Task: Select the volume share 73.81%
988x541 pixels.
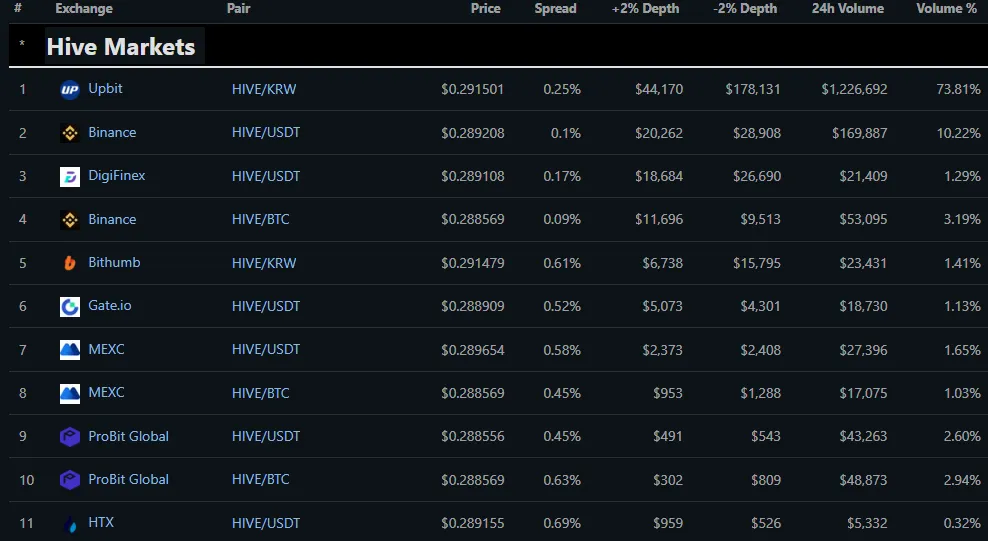Action: (958, 89)
